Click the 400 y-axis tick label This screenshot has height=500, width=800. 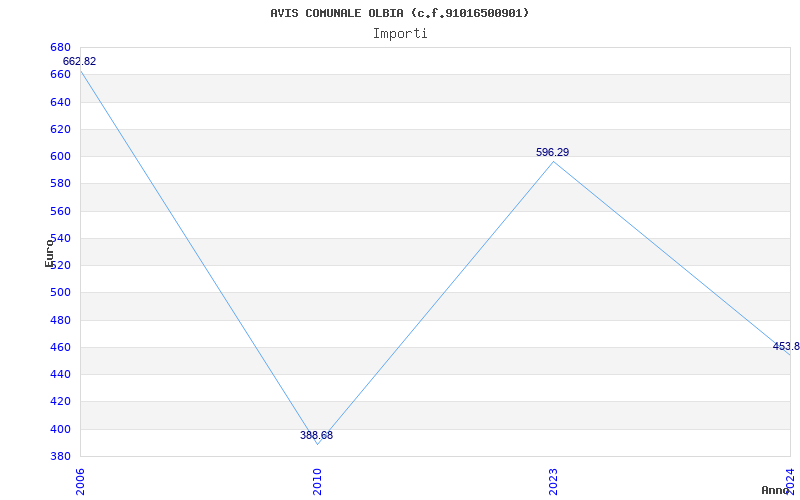tap(60, 429)
